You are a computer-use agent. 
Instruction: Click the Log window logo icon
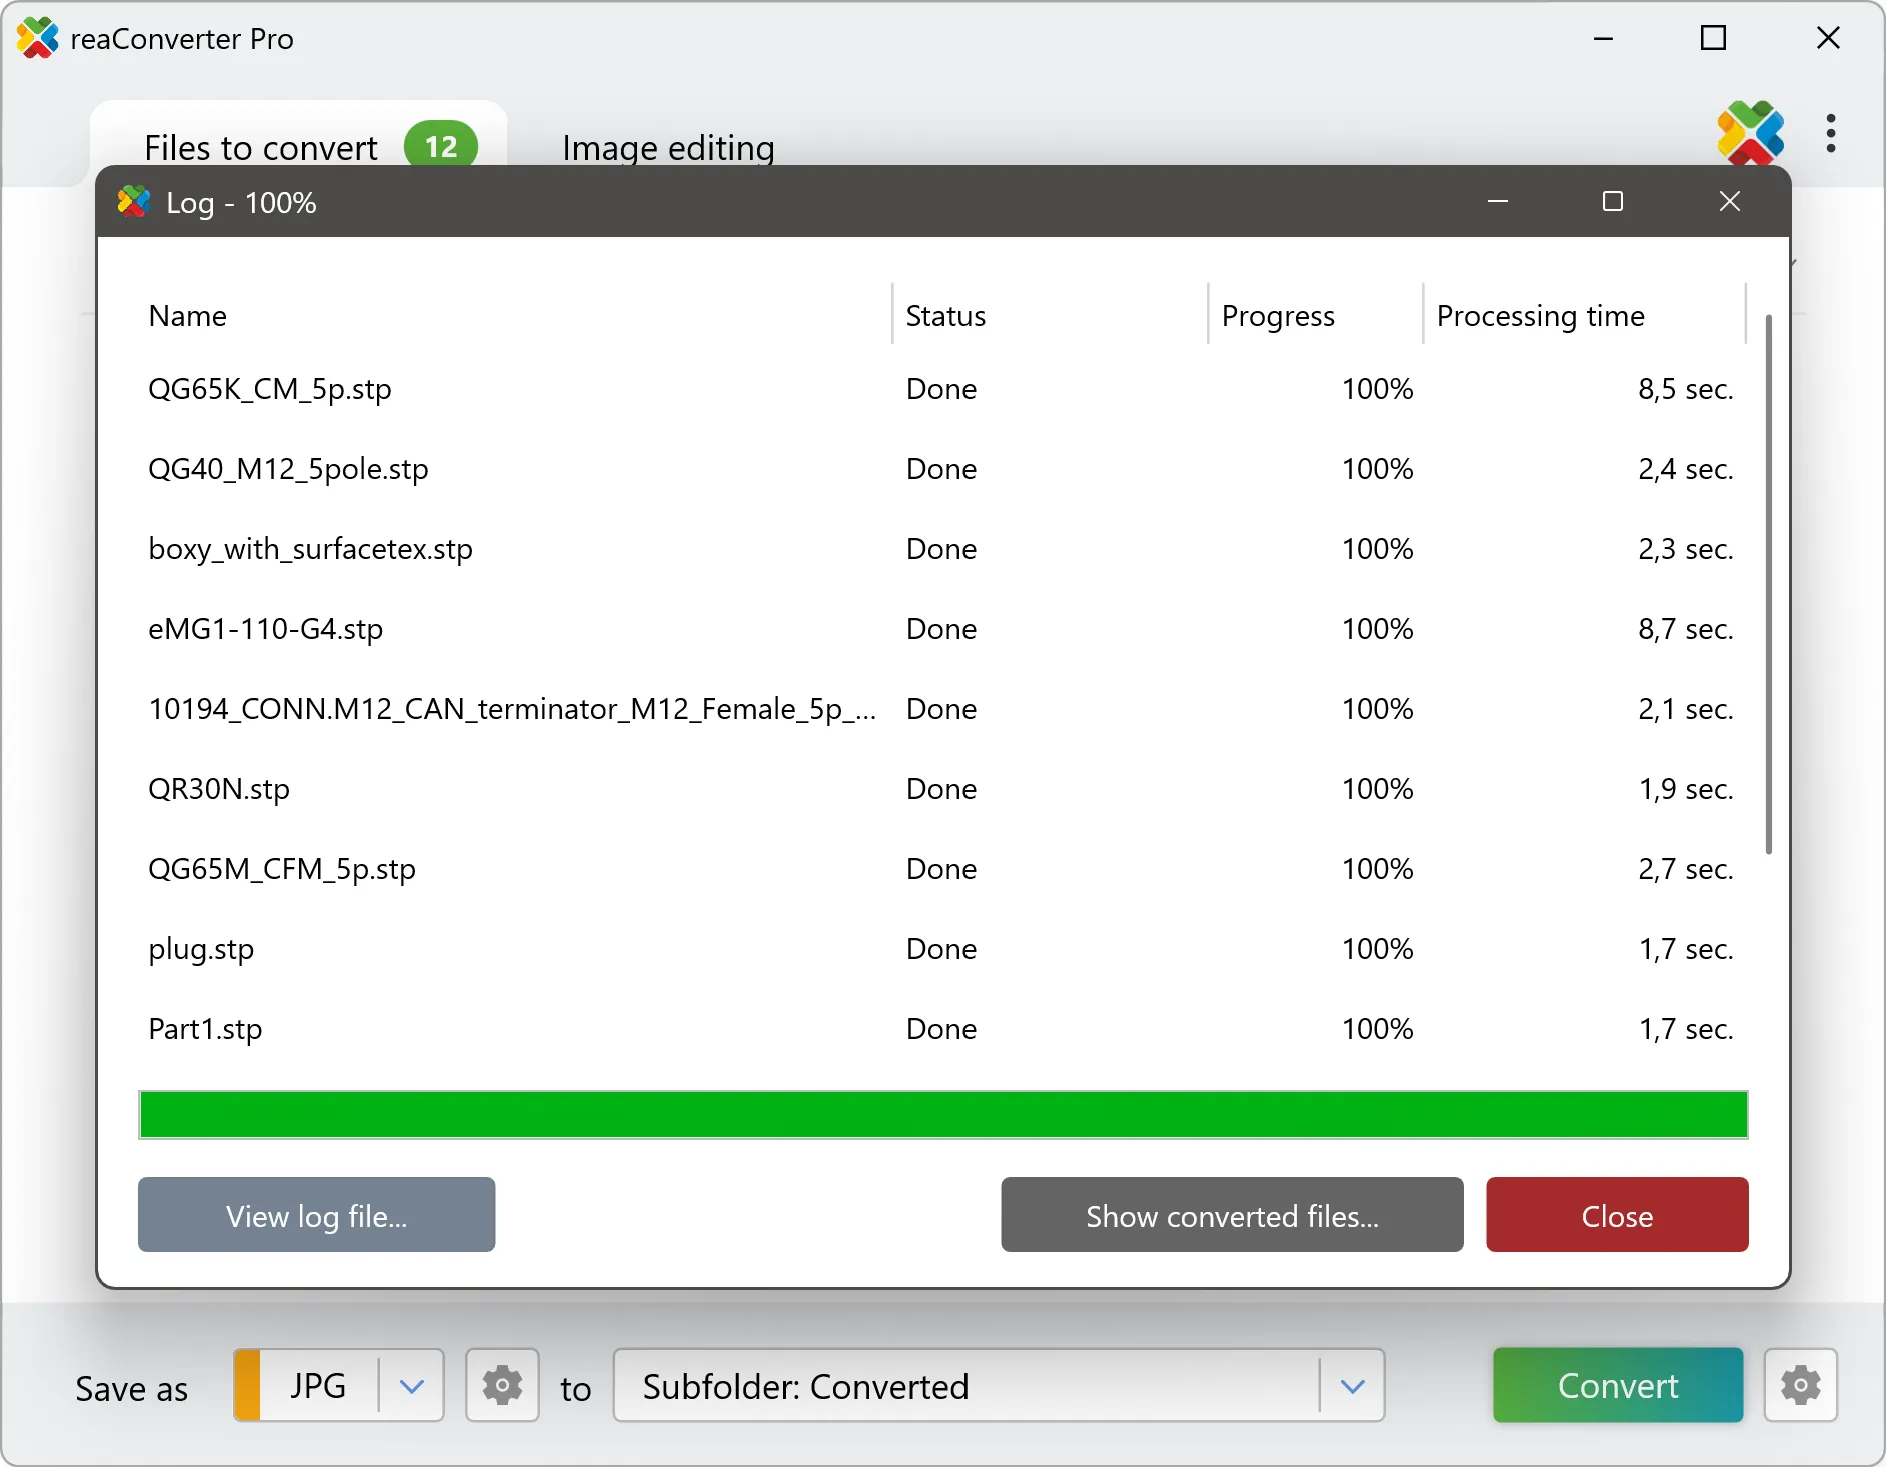(x=134, y=202)
